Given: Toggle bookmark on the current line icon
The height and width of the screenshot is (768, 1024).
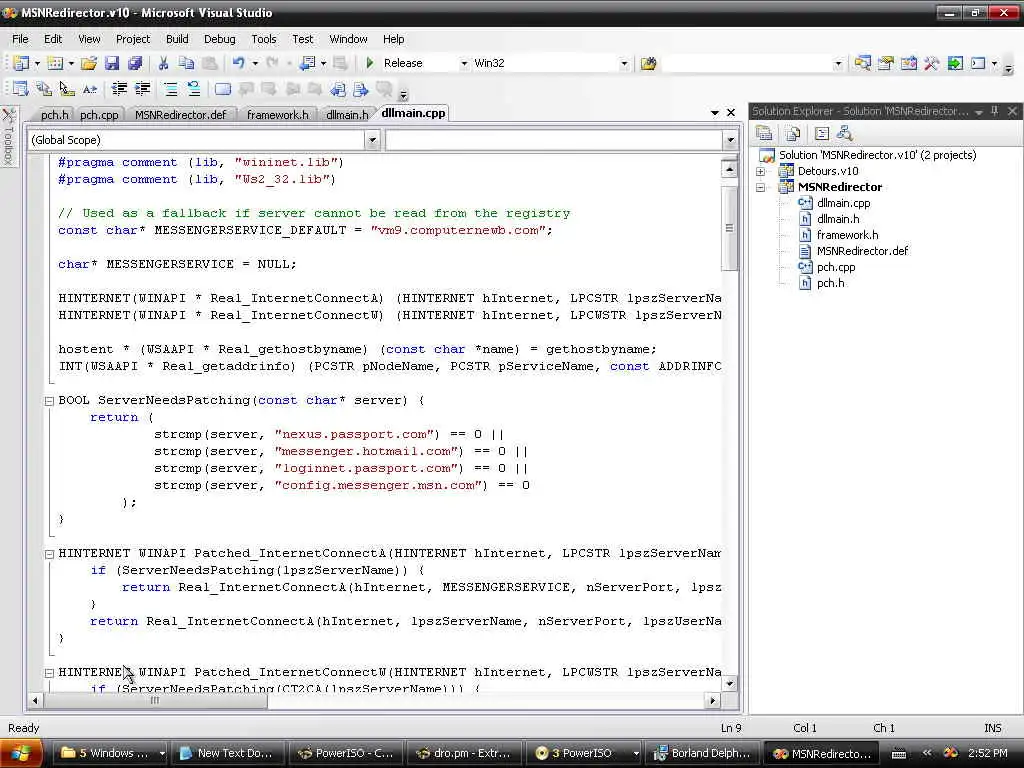Looking at the screenshot, I should 223,89.
